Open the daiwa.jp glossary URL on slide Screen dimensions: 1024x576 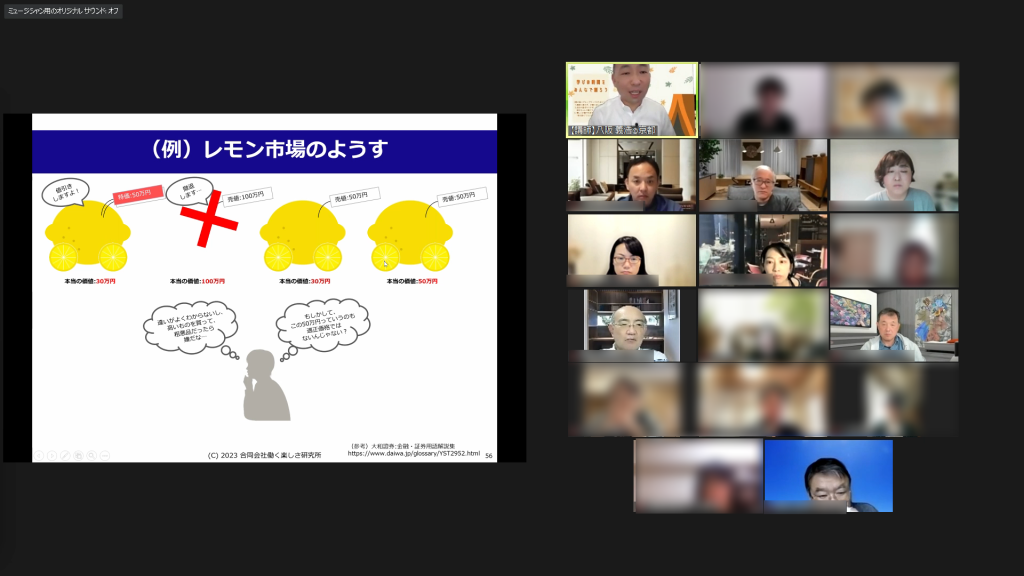[413, 453]
